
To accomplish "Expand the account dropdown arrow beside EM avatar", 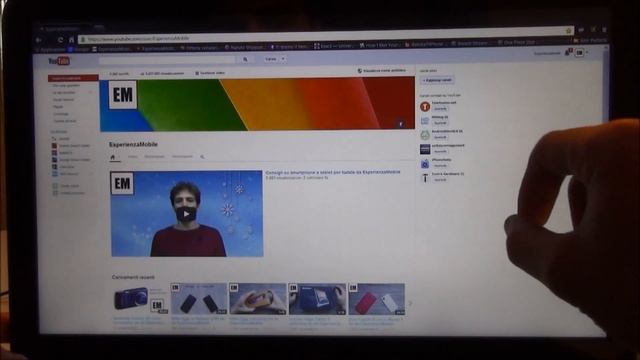I will [587, 53].
